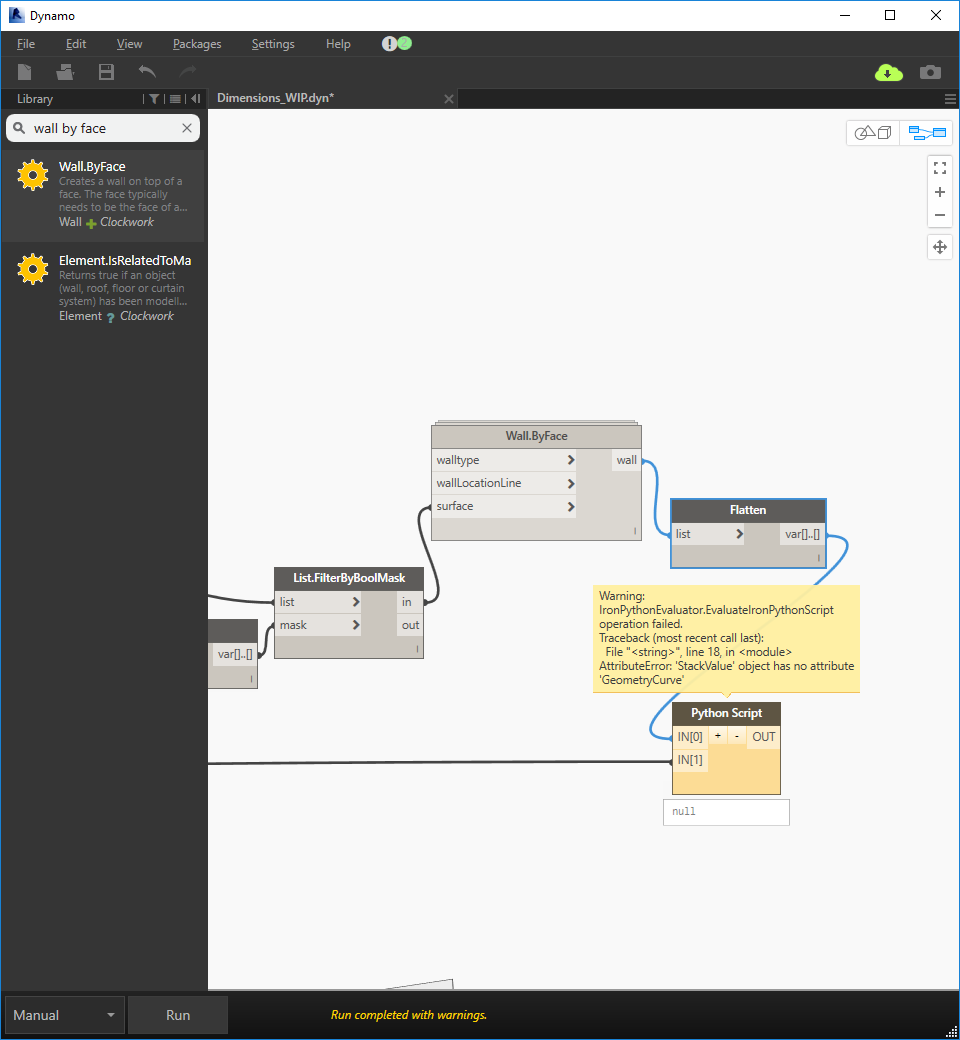Open the View menu
This screenshot has width=960, height=1040.
click(129, 44)
